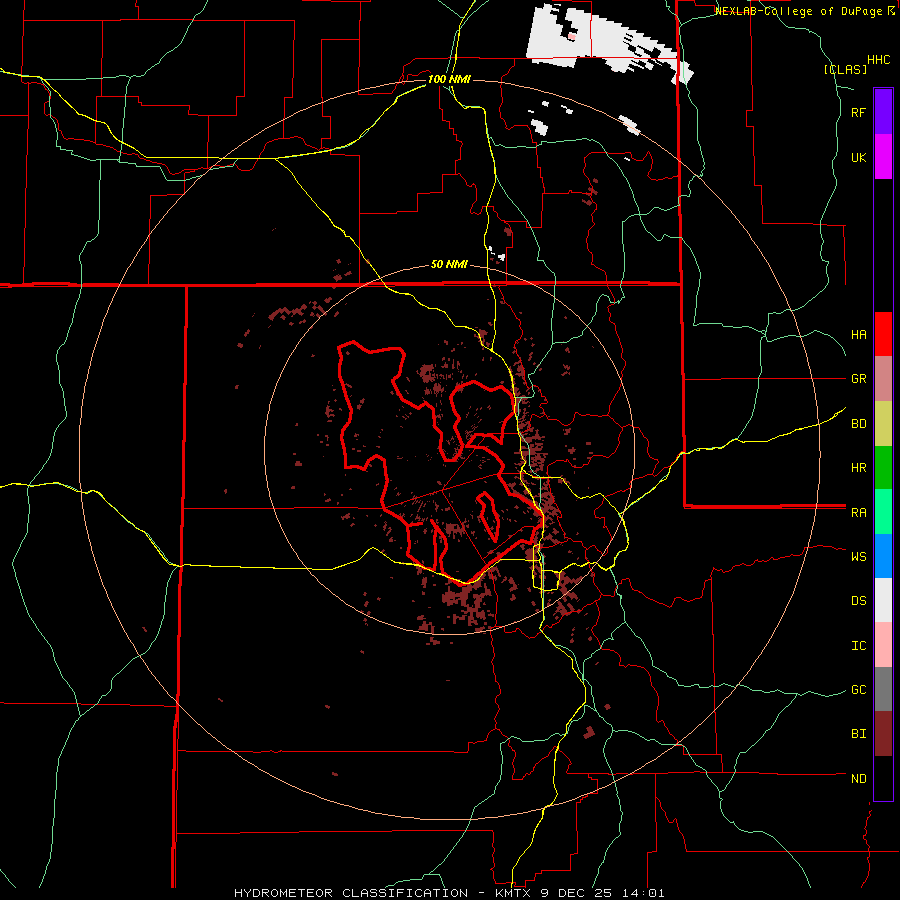
Task: Click the dusty pink GR legend swatch
Action: [883, 379]
